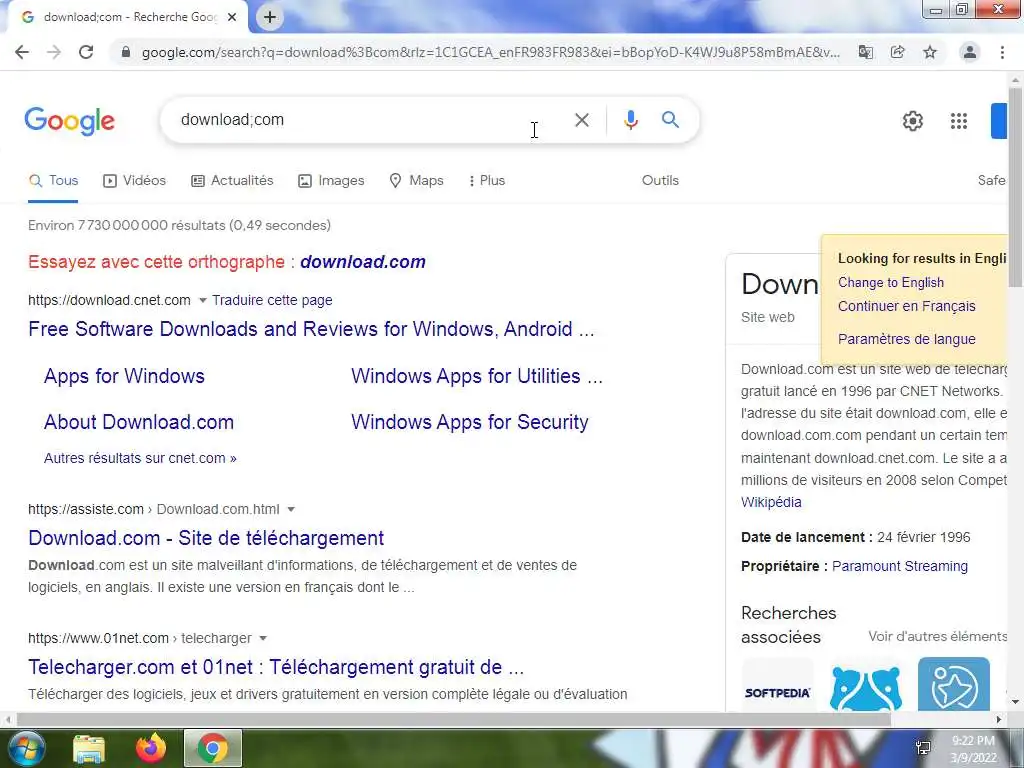Viewport: 1024px width, 768px height.
Task: Click the Softpedia thumbnail in related searches
Action: [777, 684]
